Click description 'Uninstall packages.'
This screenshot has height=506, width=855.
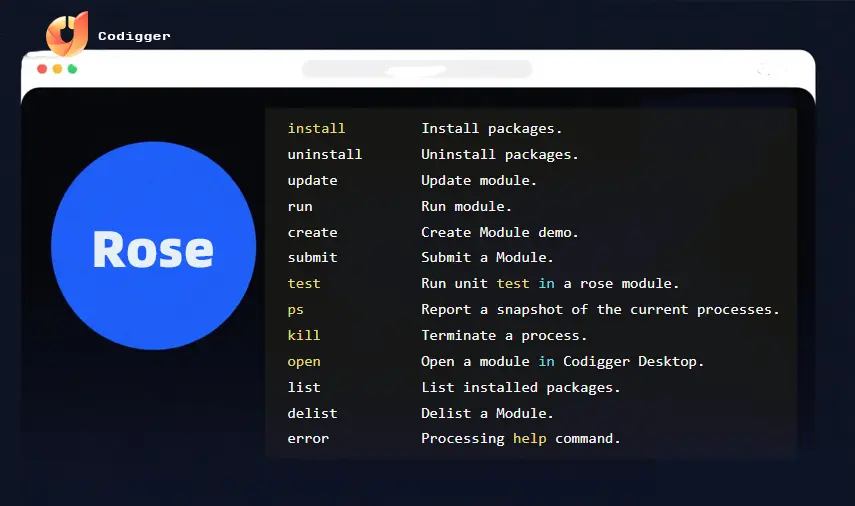pyautogui.click(x=499, y=155)
